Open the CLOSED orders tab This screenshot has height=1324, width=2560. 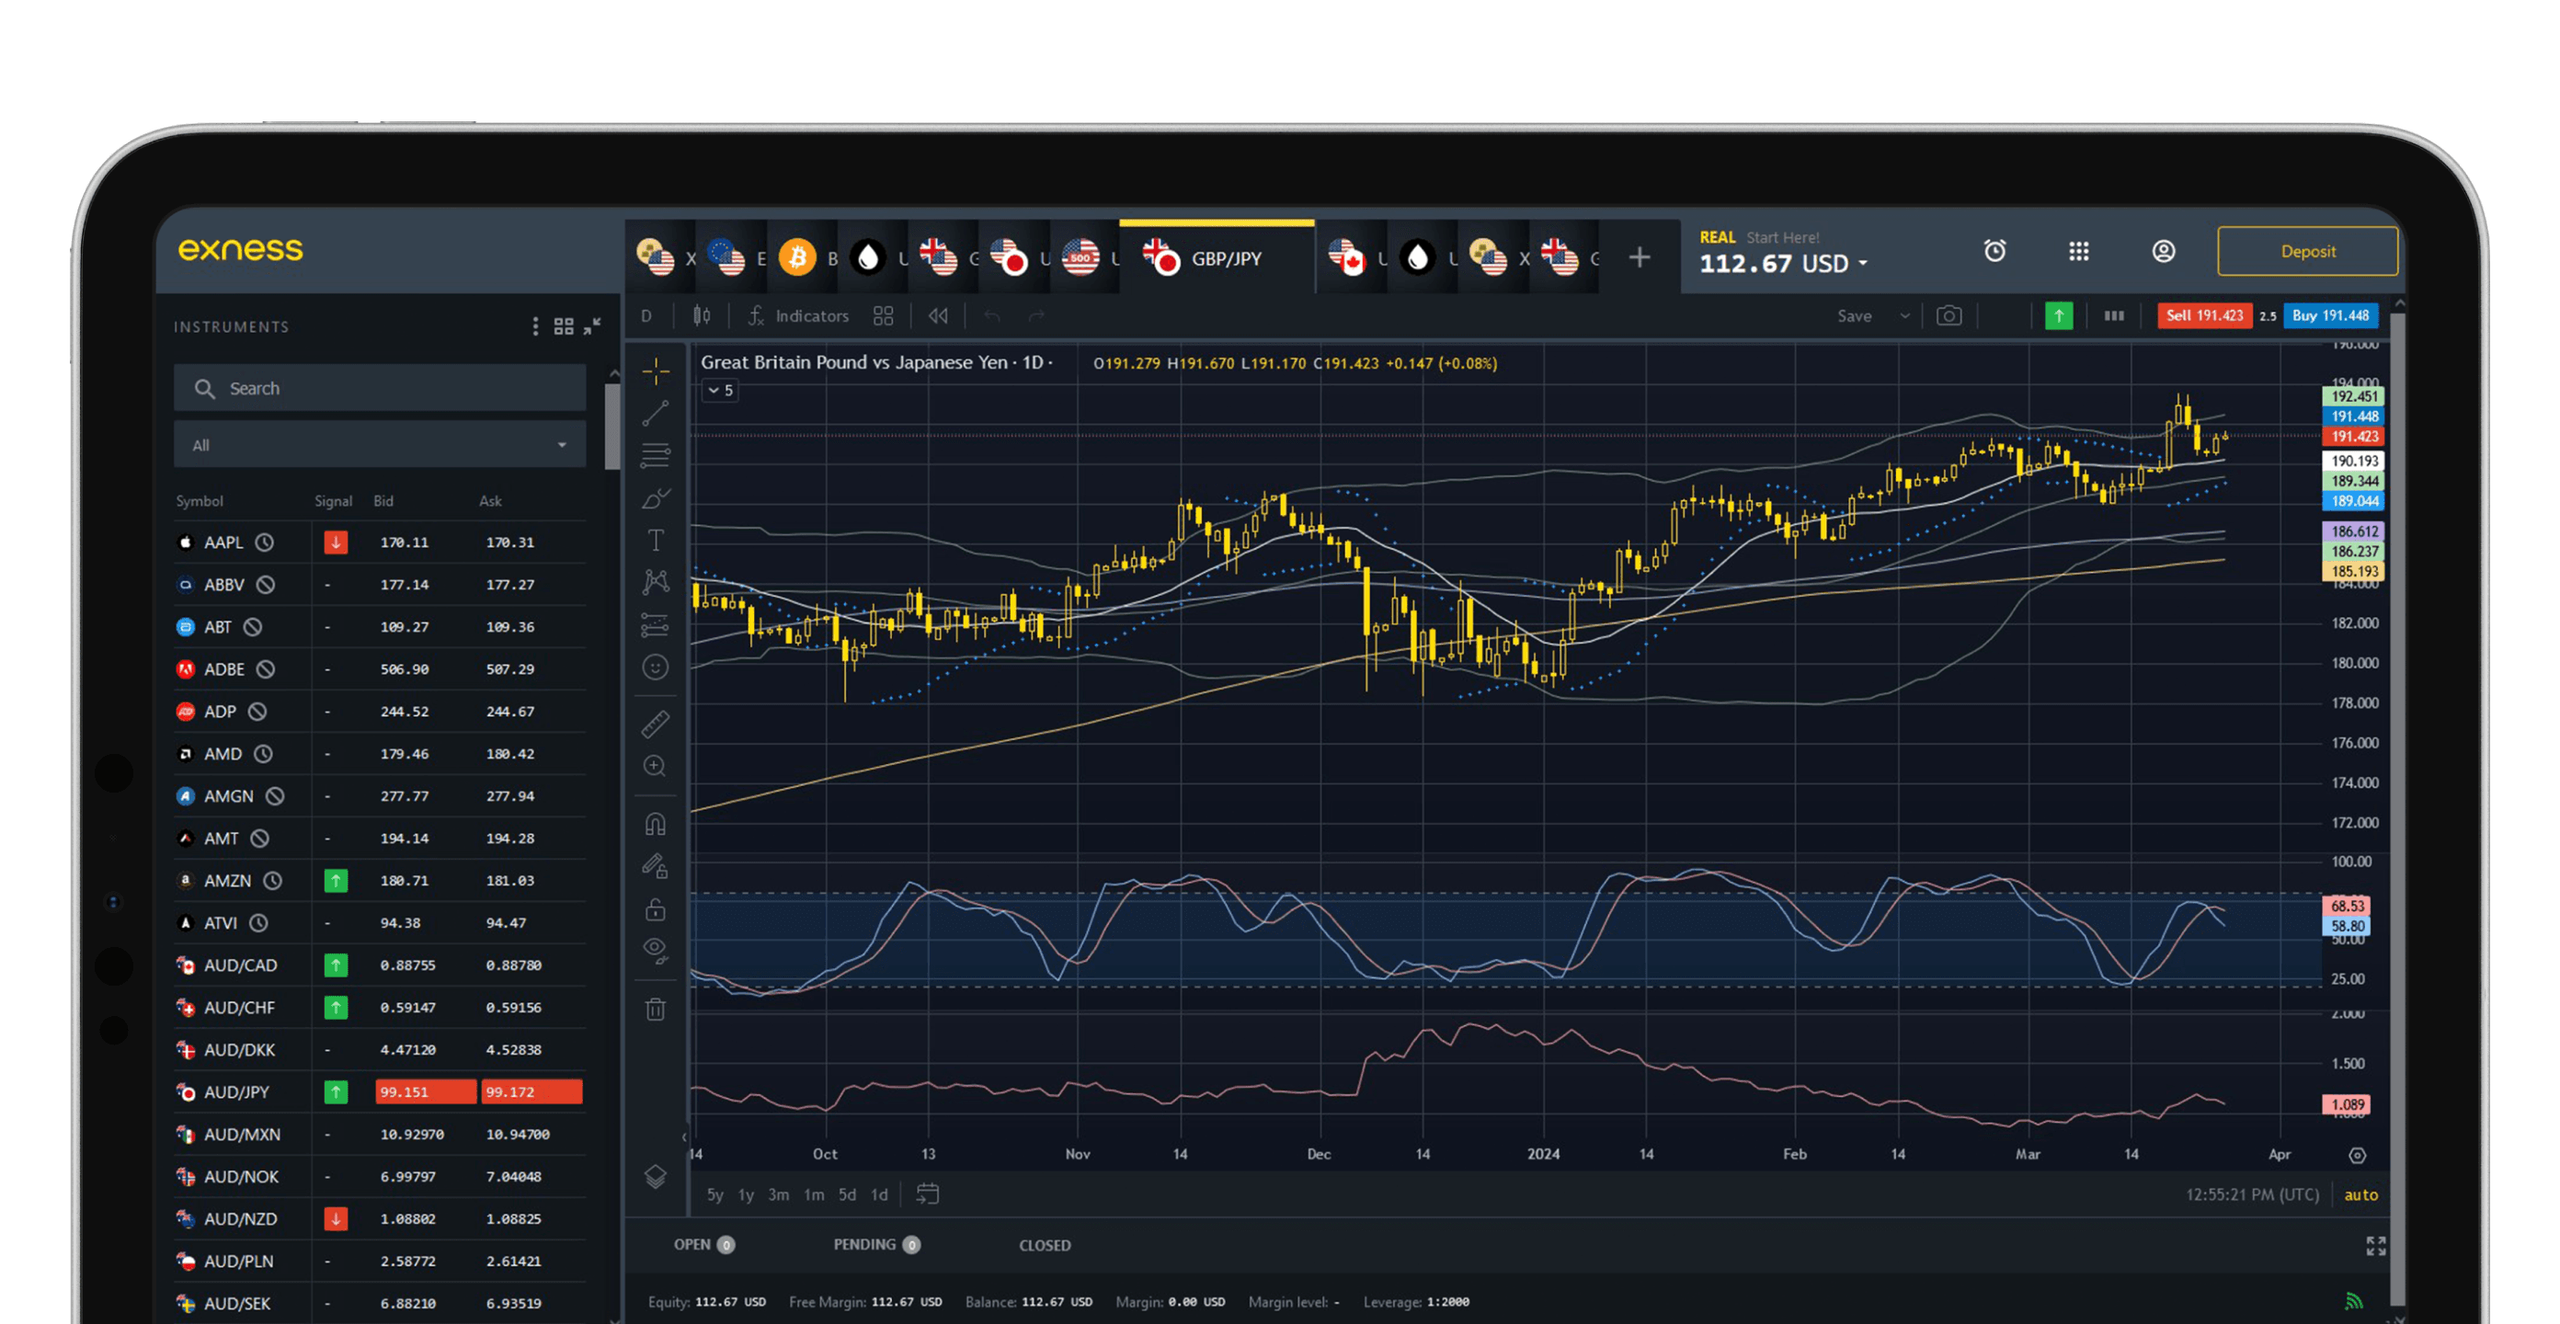coord(1044,1246)
